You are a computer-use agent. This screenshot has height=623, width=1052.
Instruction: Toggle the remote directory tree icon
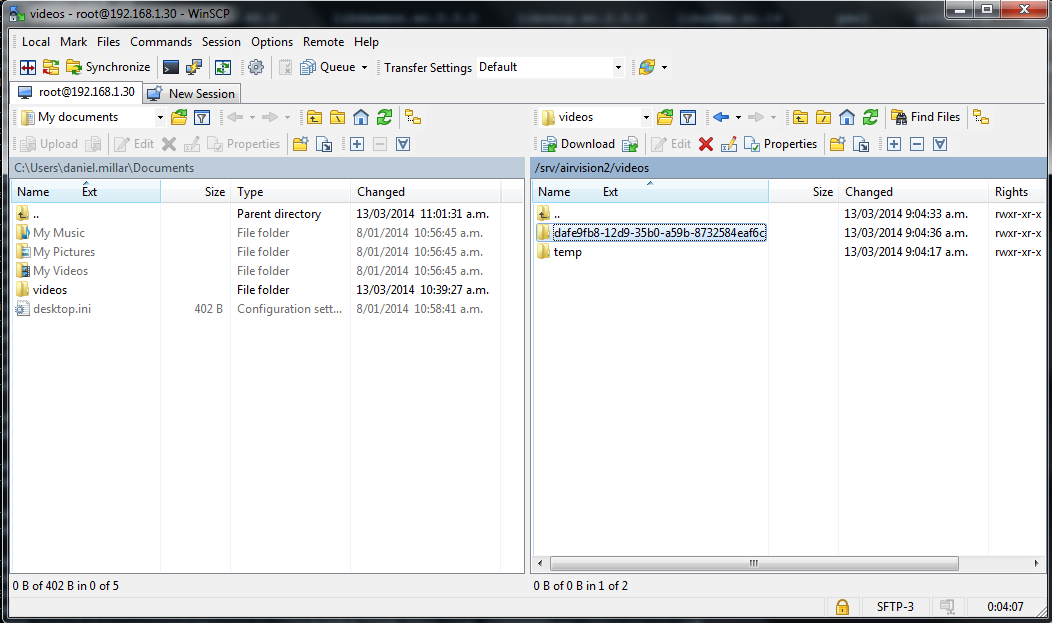click(x=982, y=118)
